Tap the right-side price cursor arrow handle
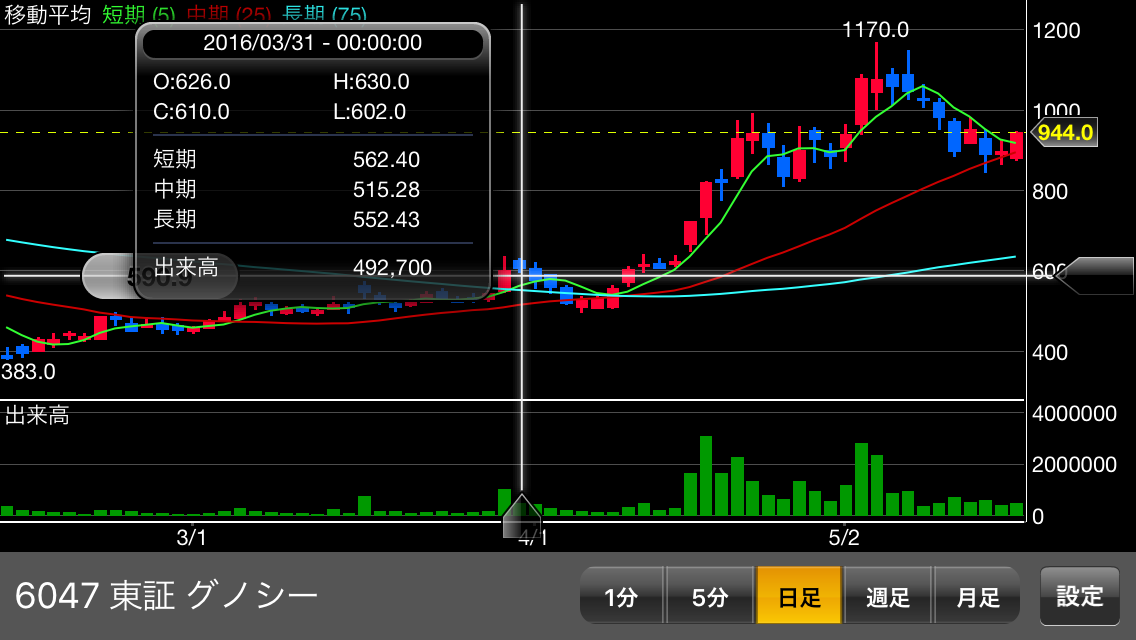This screenshot has width=1136, height=640. tap(1095, 275)
